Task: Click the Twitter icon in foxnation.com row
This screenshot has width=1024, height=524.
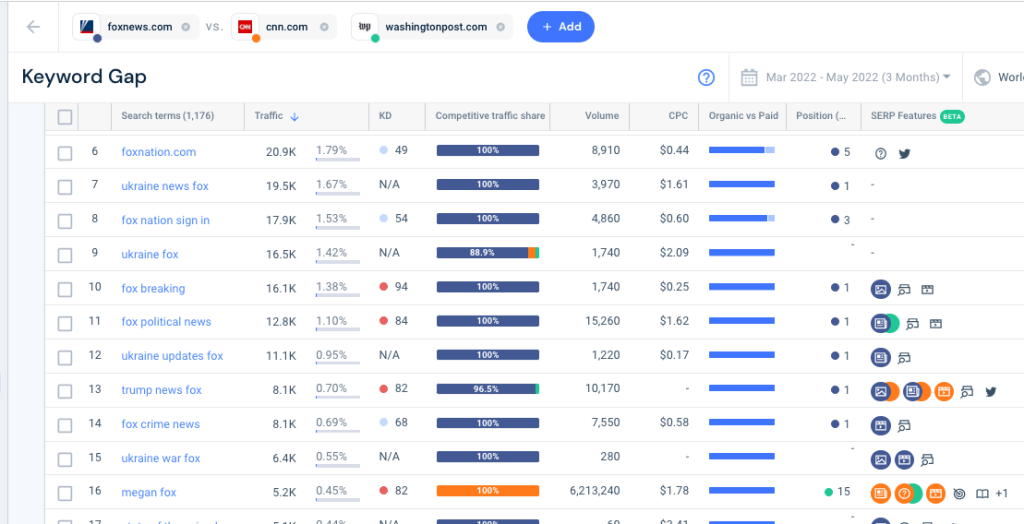Action: click(x=904, y=153)
